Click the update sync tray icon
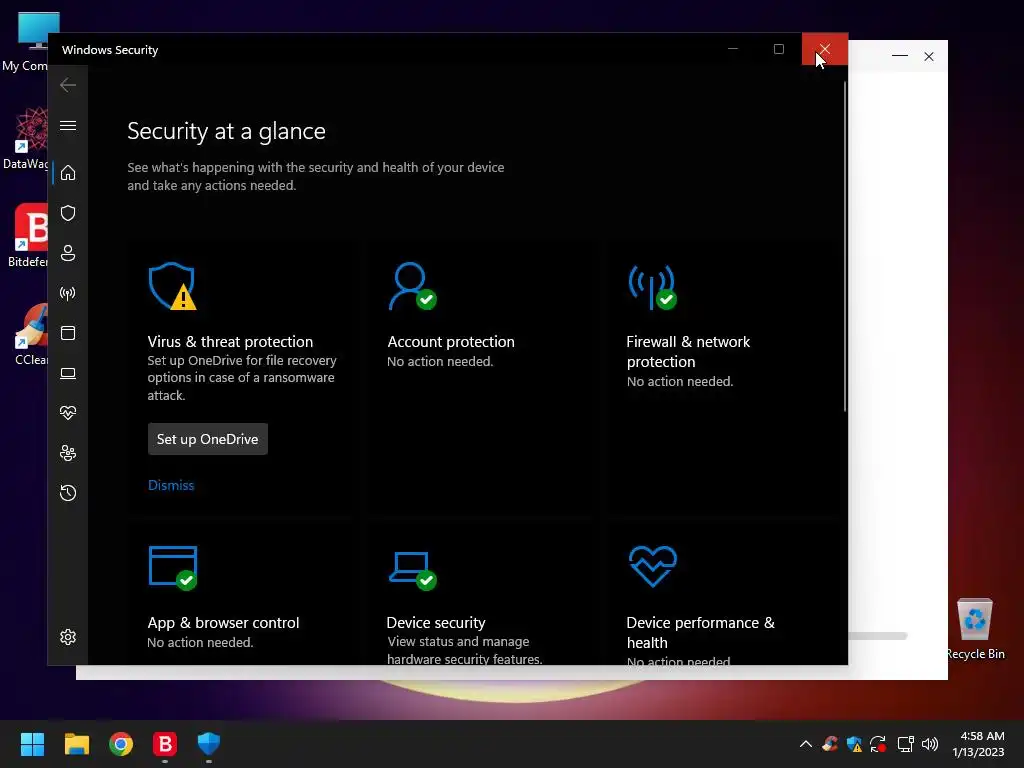 coord(878,744)
